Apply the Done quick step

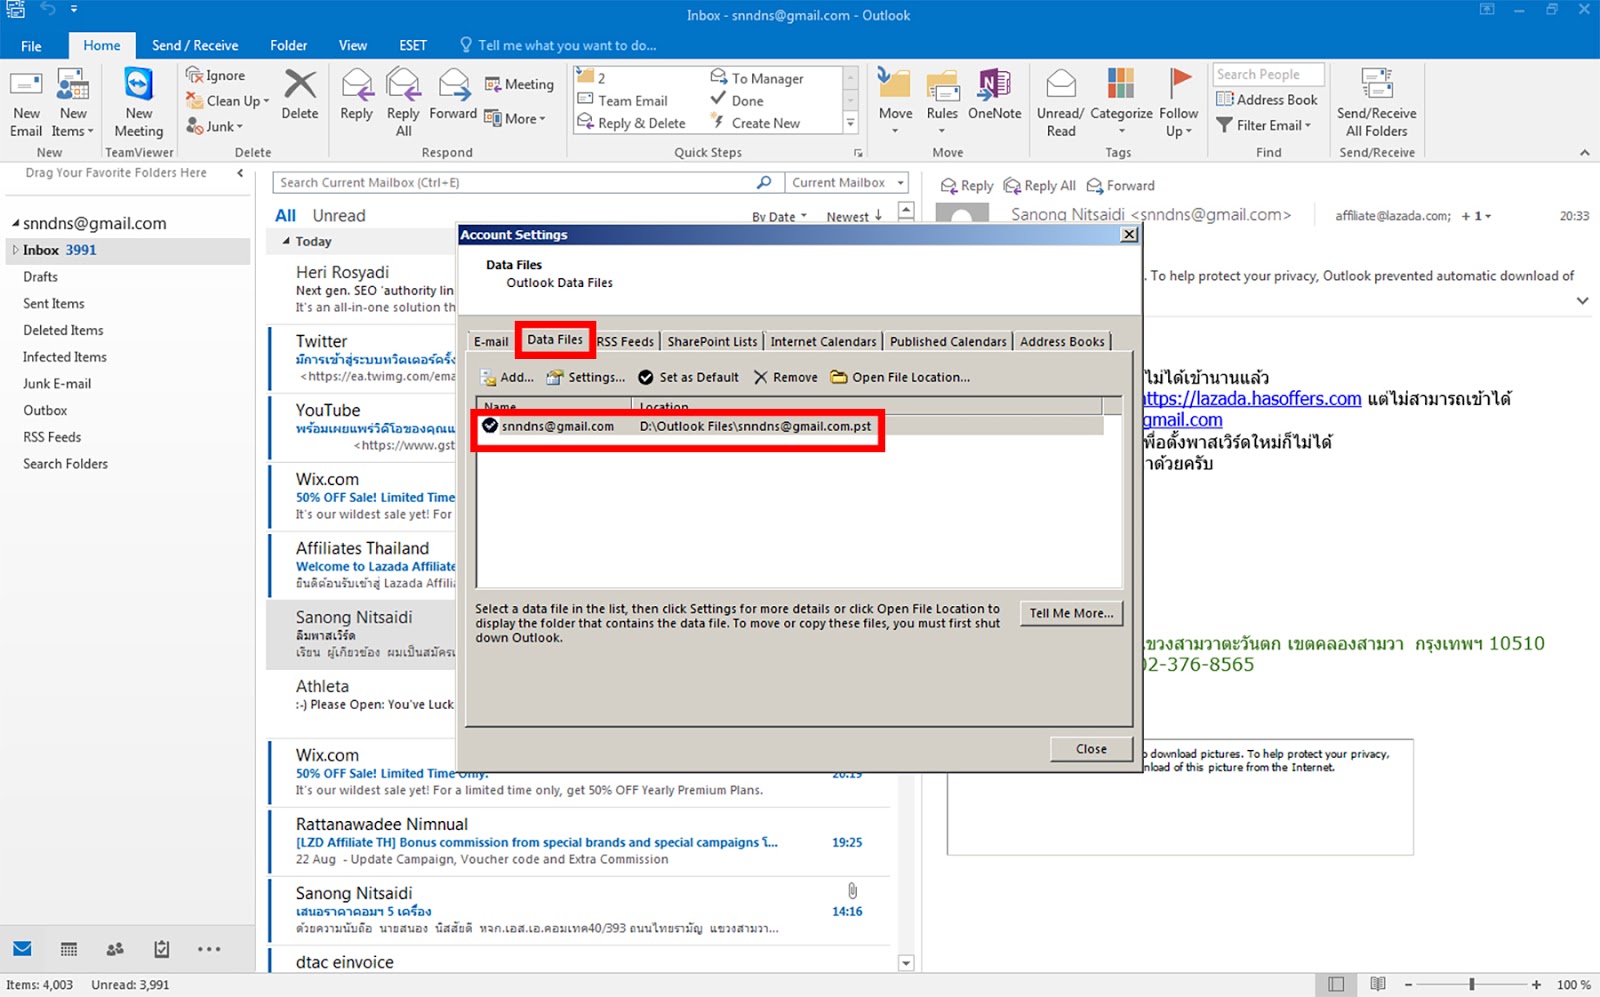point(737,100)
